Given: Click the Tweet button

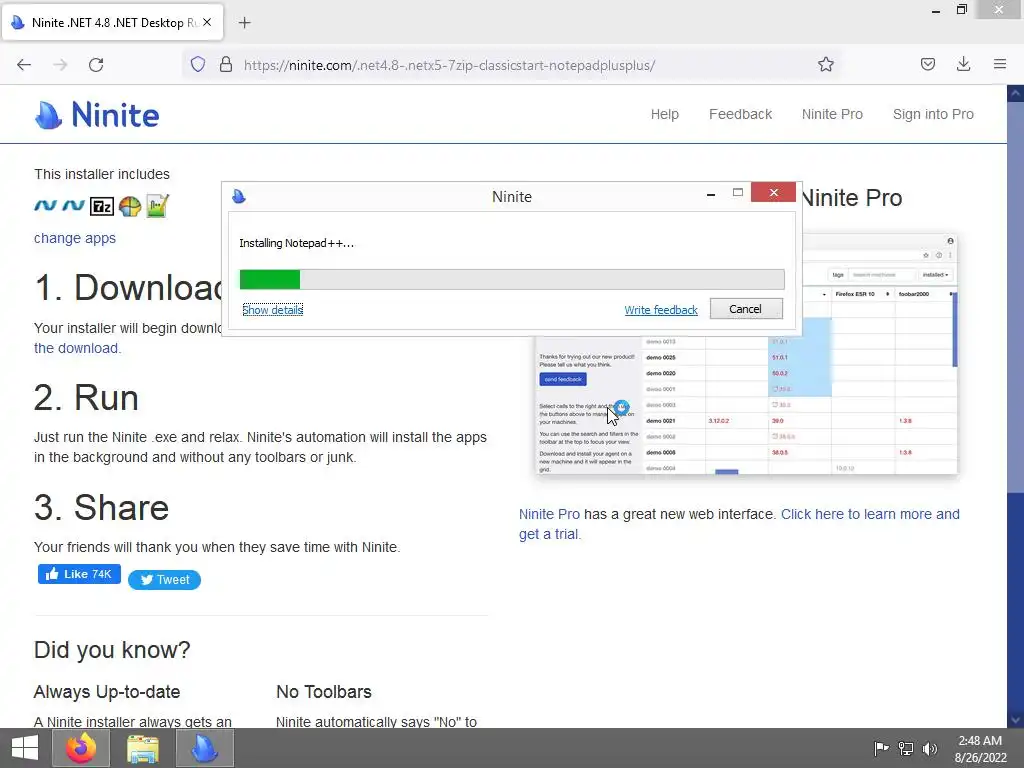Looking at the screenshot, I should click(x=165, y=580).
